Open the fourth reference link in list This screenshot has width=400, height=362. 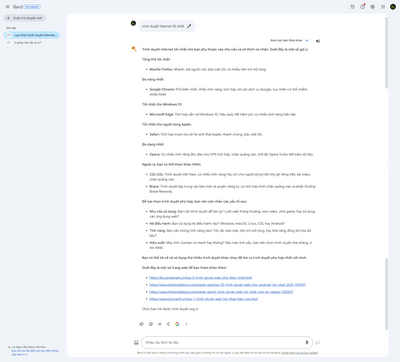coord(204,299)
